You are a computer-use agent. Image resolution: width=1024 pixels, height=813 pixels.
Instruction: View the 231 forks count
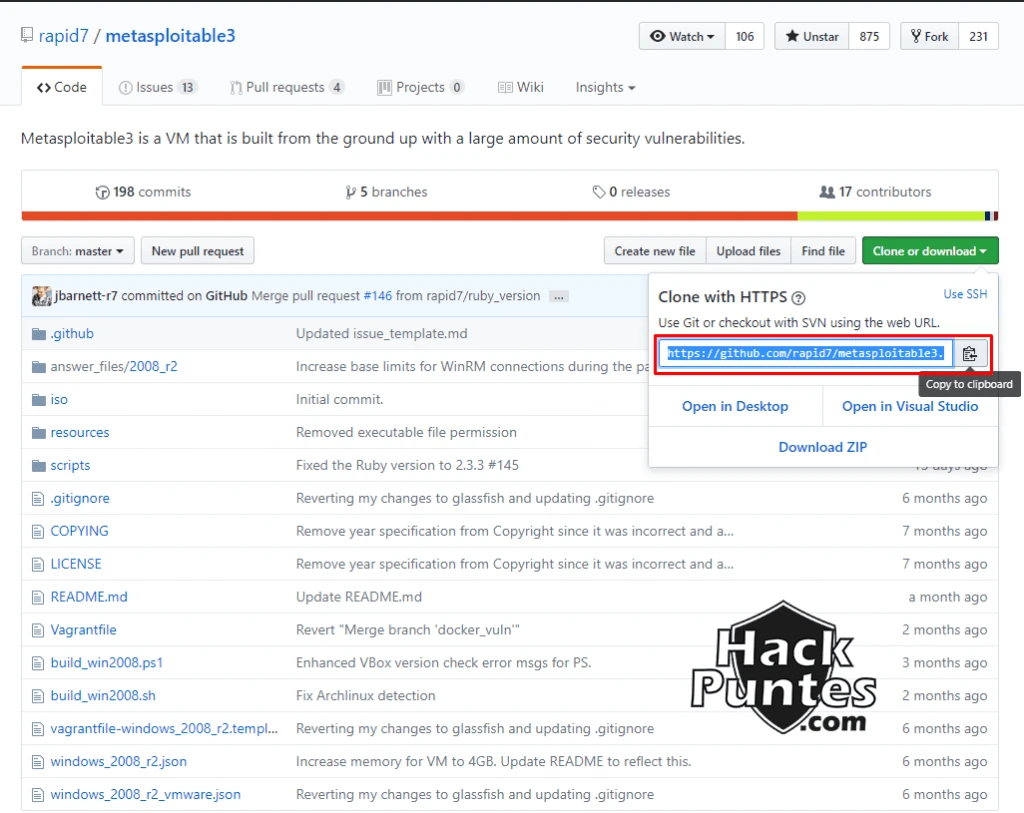click(978, 37)
